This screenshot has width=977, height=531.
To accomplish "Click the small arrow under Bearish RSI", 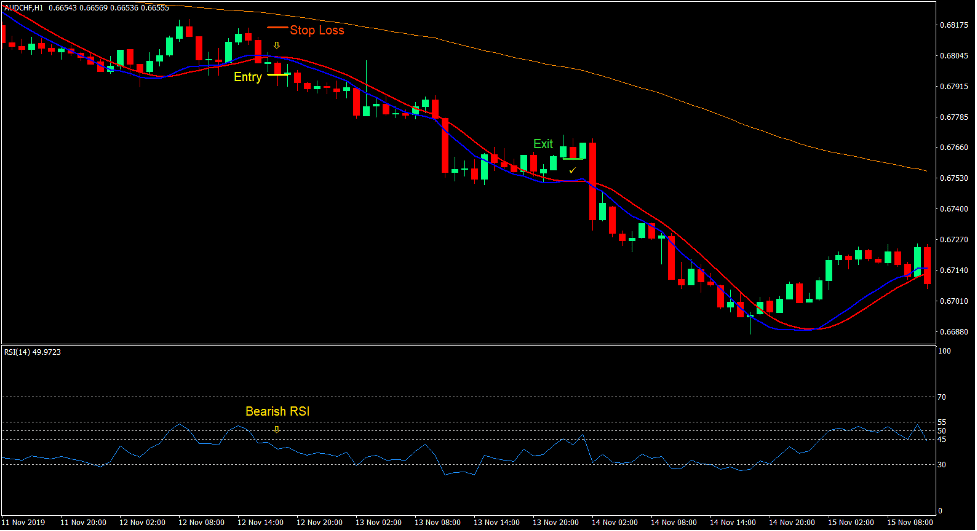I will (x=277, y=429).
